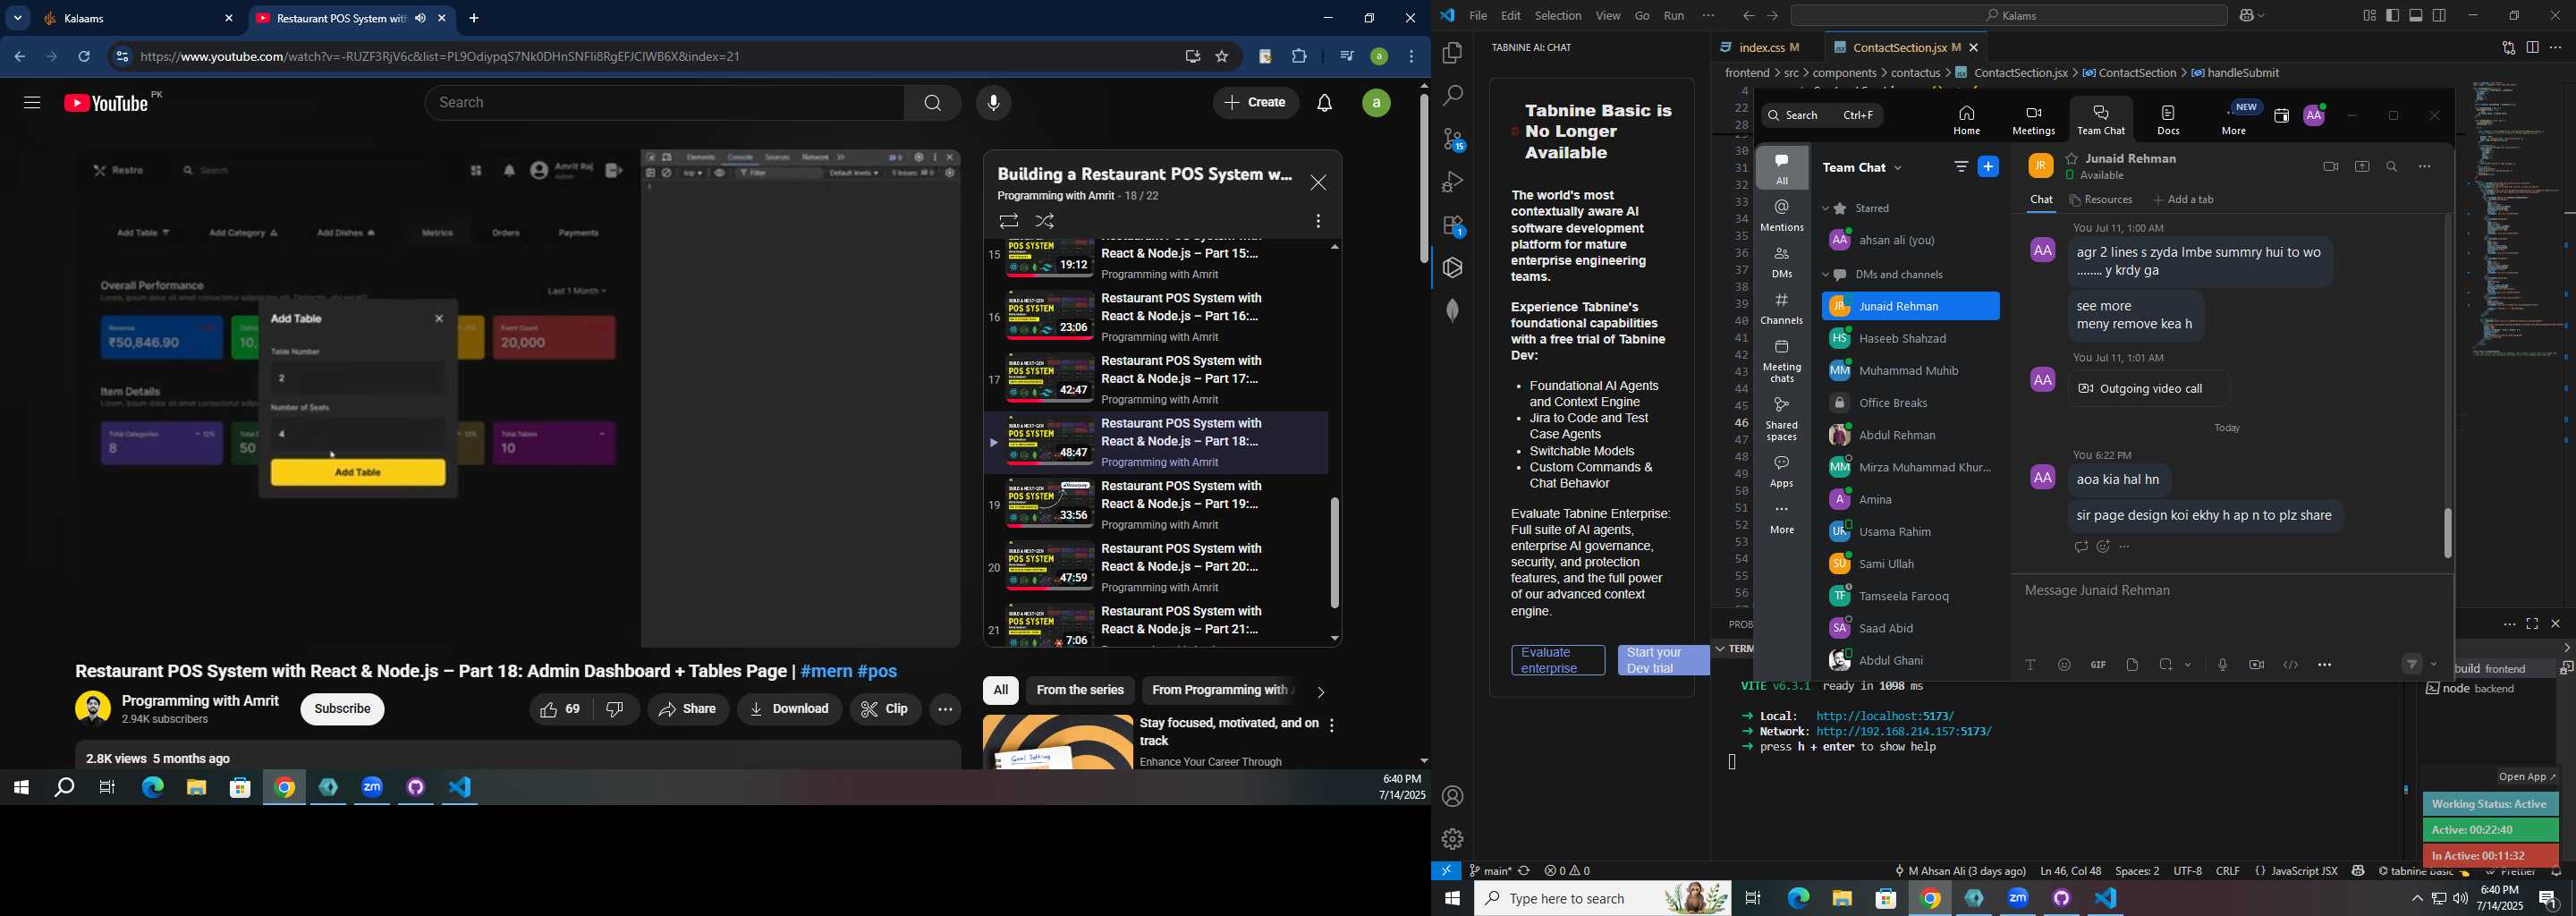Open the Extensions view in VS Code

point(1453,226)
